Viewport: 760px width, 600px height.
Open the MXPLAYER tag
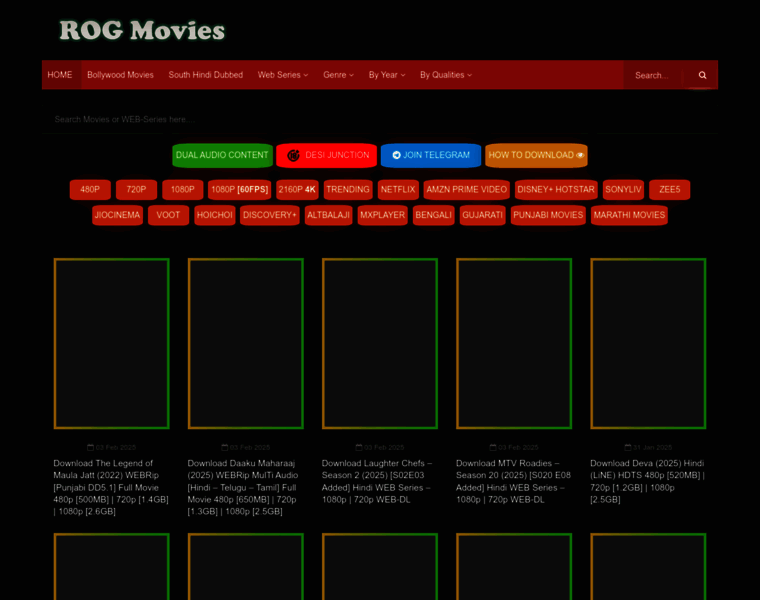click(x=382, y=215)
